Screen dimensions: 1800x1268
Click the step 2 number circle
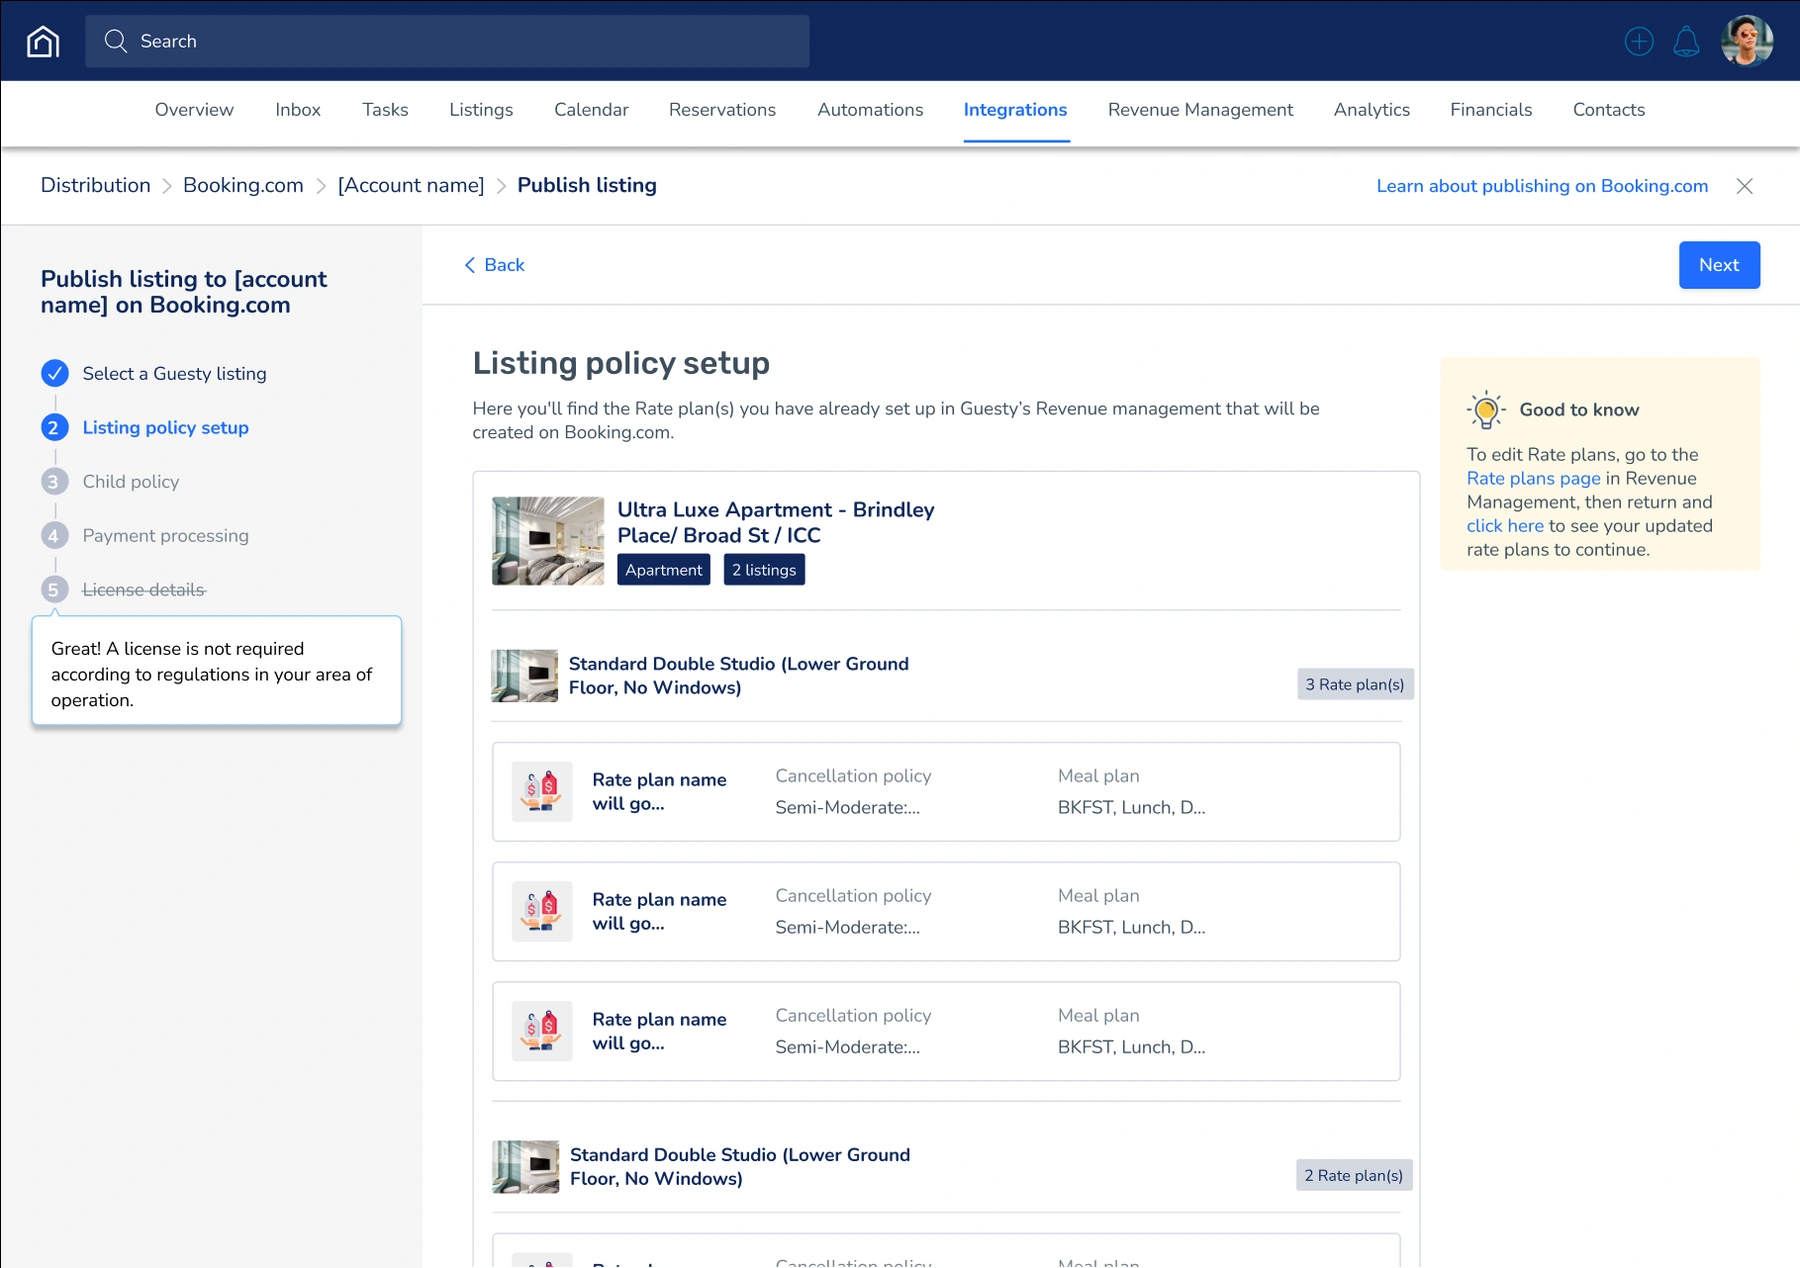(55, 427)
